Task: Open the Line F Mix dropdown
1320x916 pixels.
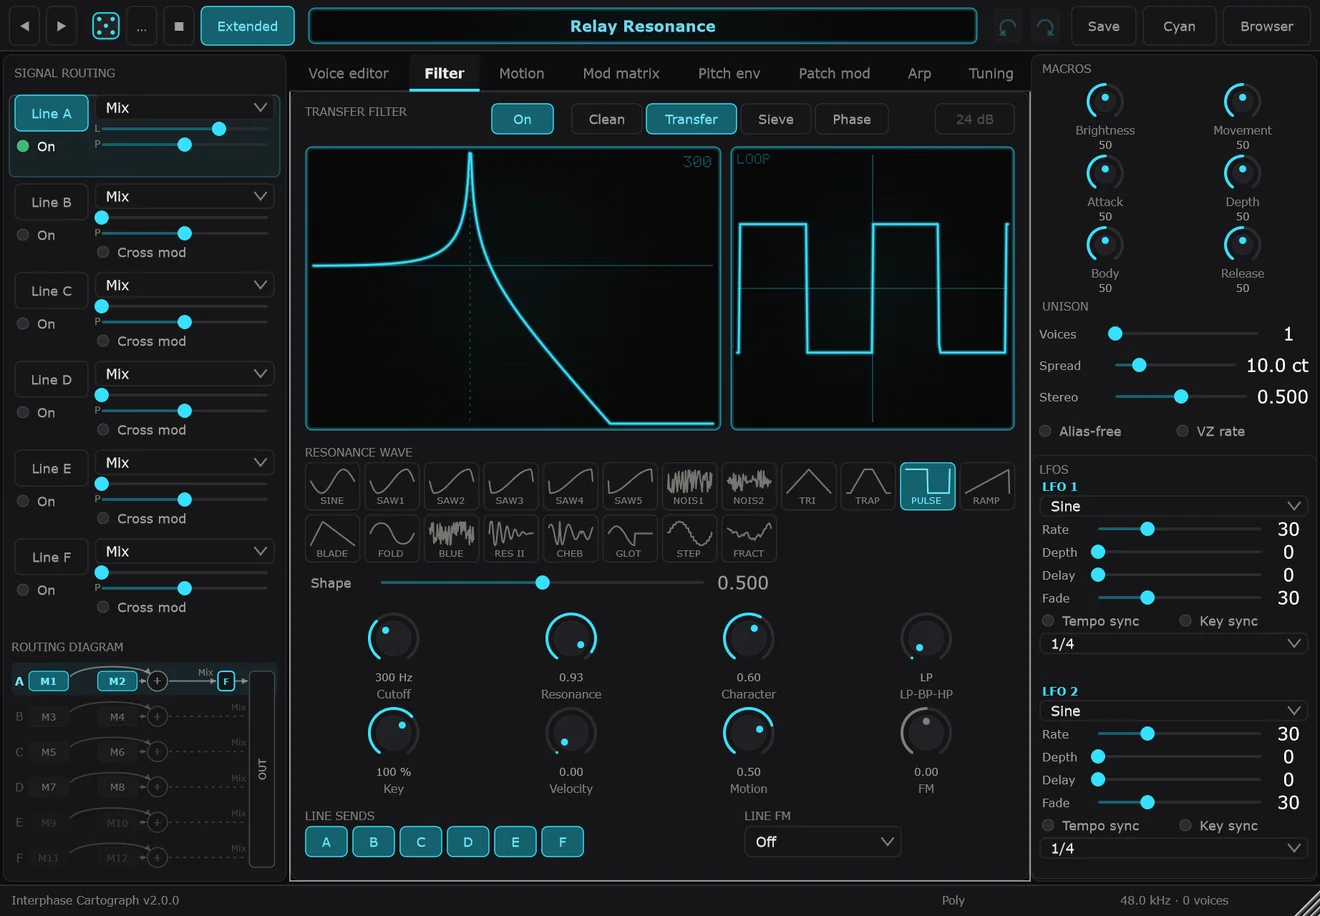Action: click(186, 552)
